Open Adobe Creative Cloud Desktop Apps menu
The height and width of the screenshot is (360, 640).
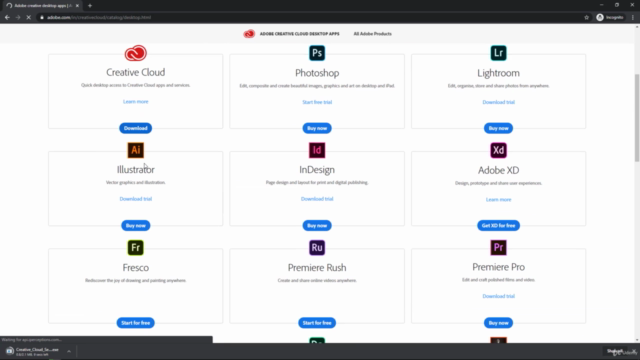coord(299,34)
